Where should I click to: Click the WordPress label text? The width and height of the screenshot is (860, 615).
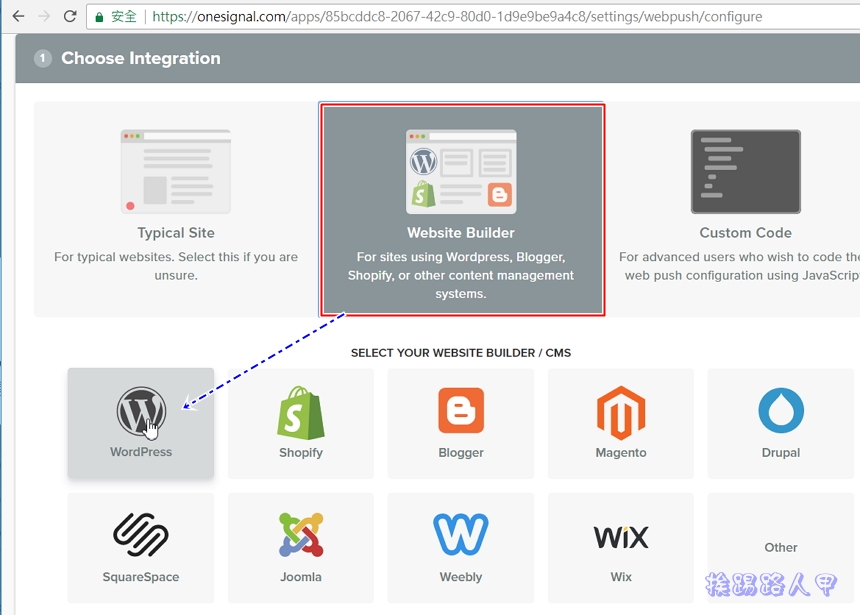(x=141, y=452)
